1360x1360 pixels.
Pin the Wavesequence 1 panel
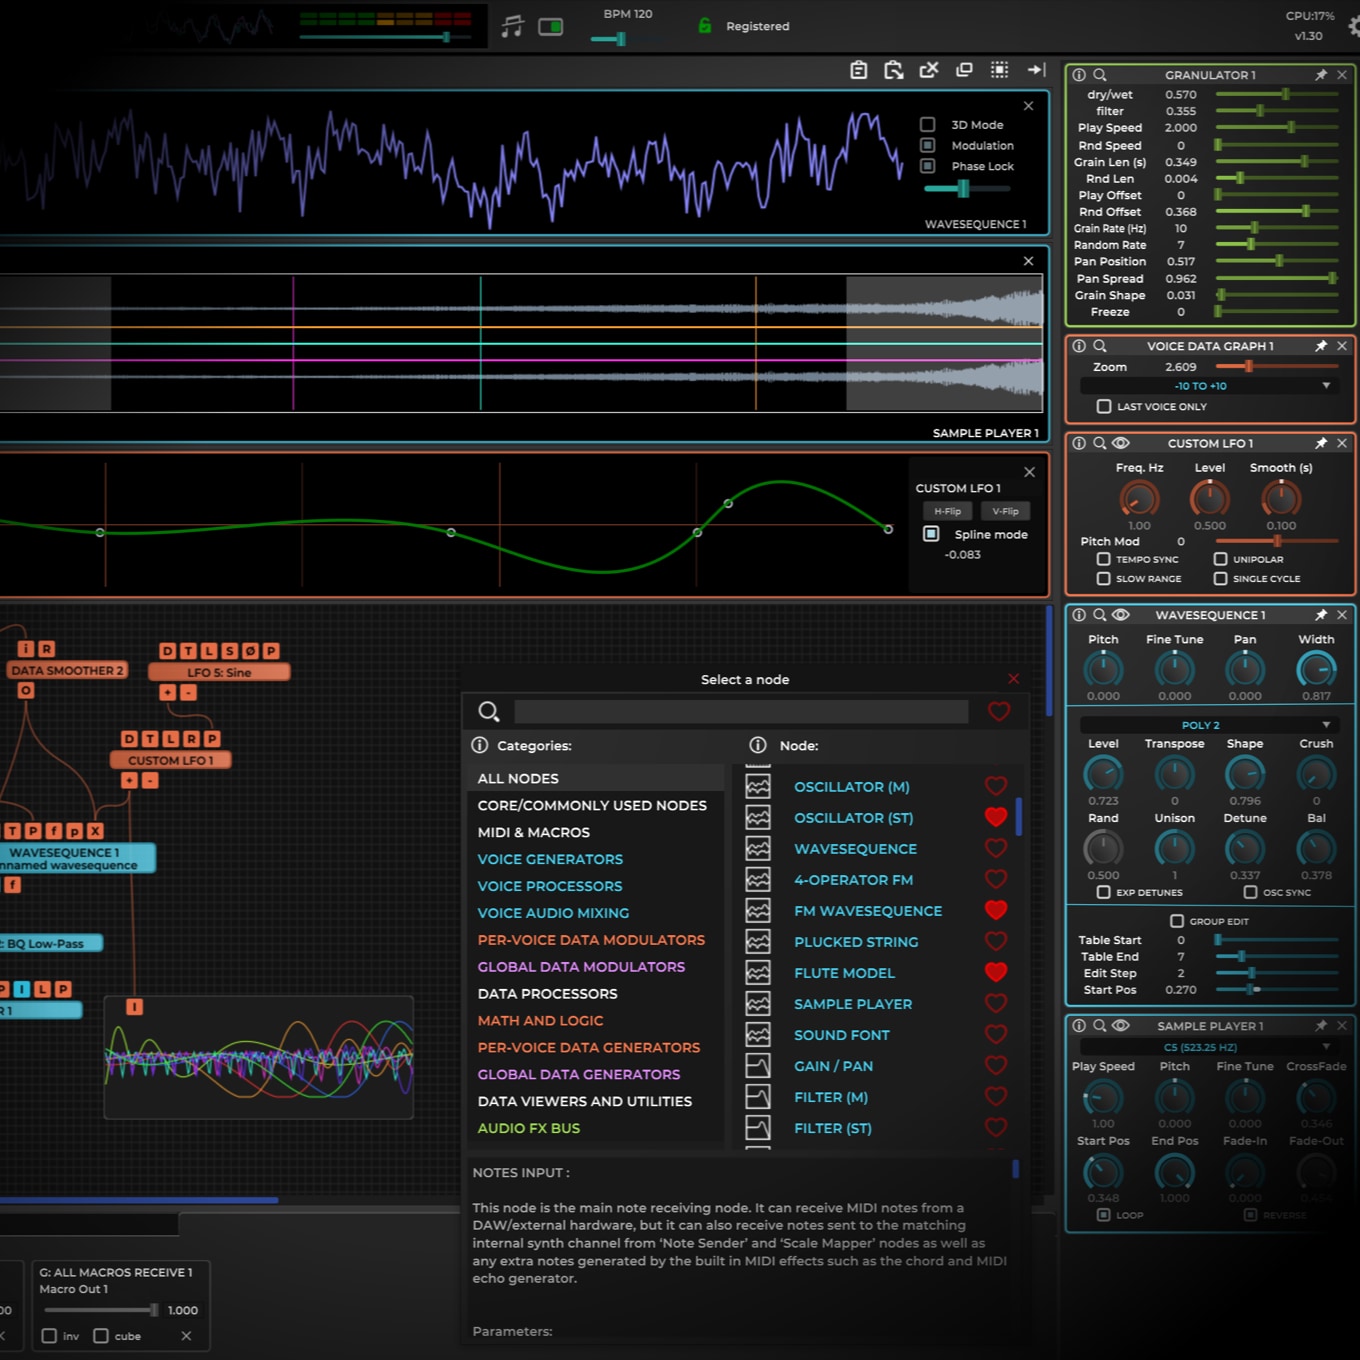(x=1321, y=615)
